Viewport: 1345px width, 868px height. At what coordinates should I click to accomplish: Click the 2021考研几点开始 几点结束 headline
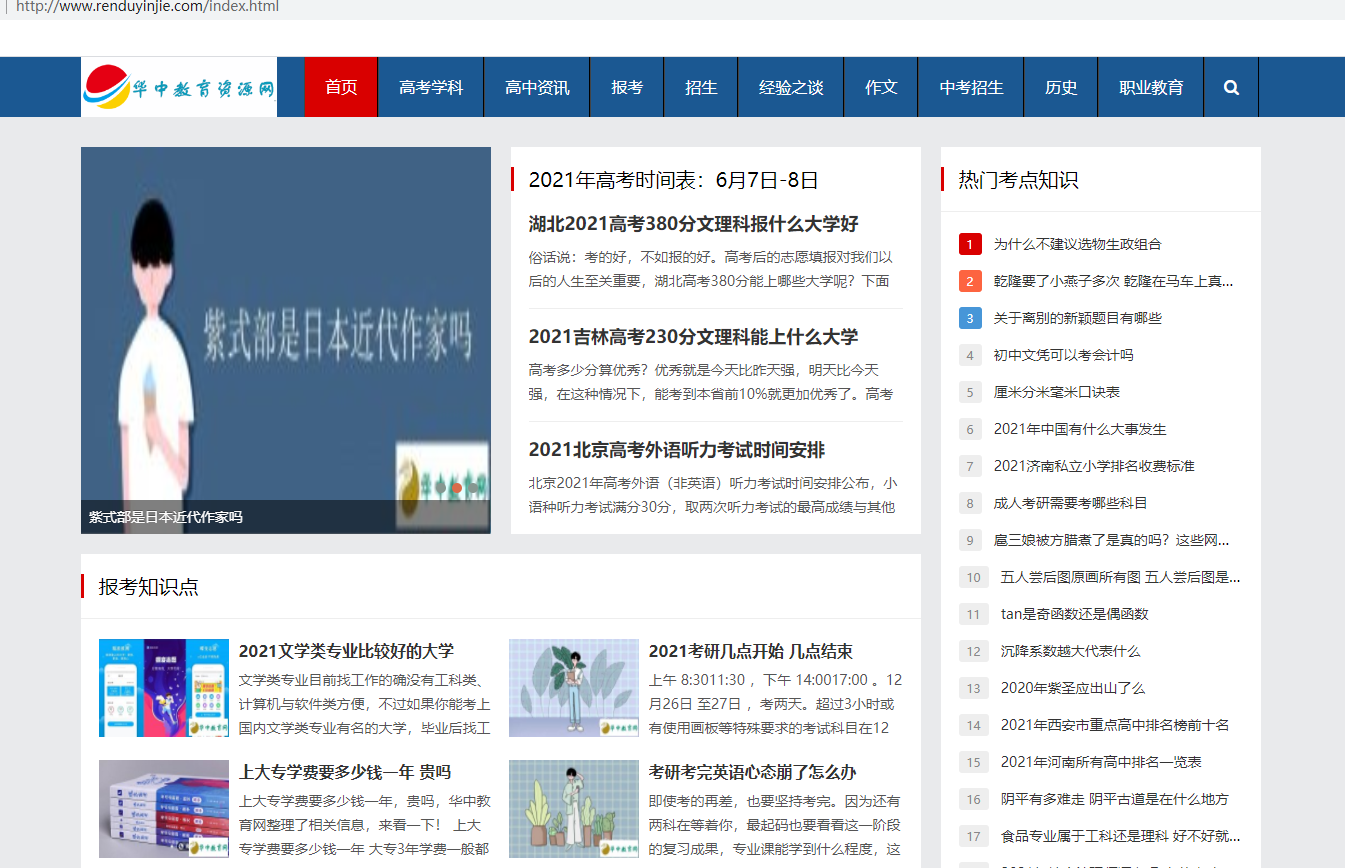click(751, 651)
